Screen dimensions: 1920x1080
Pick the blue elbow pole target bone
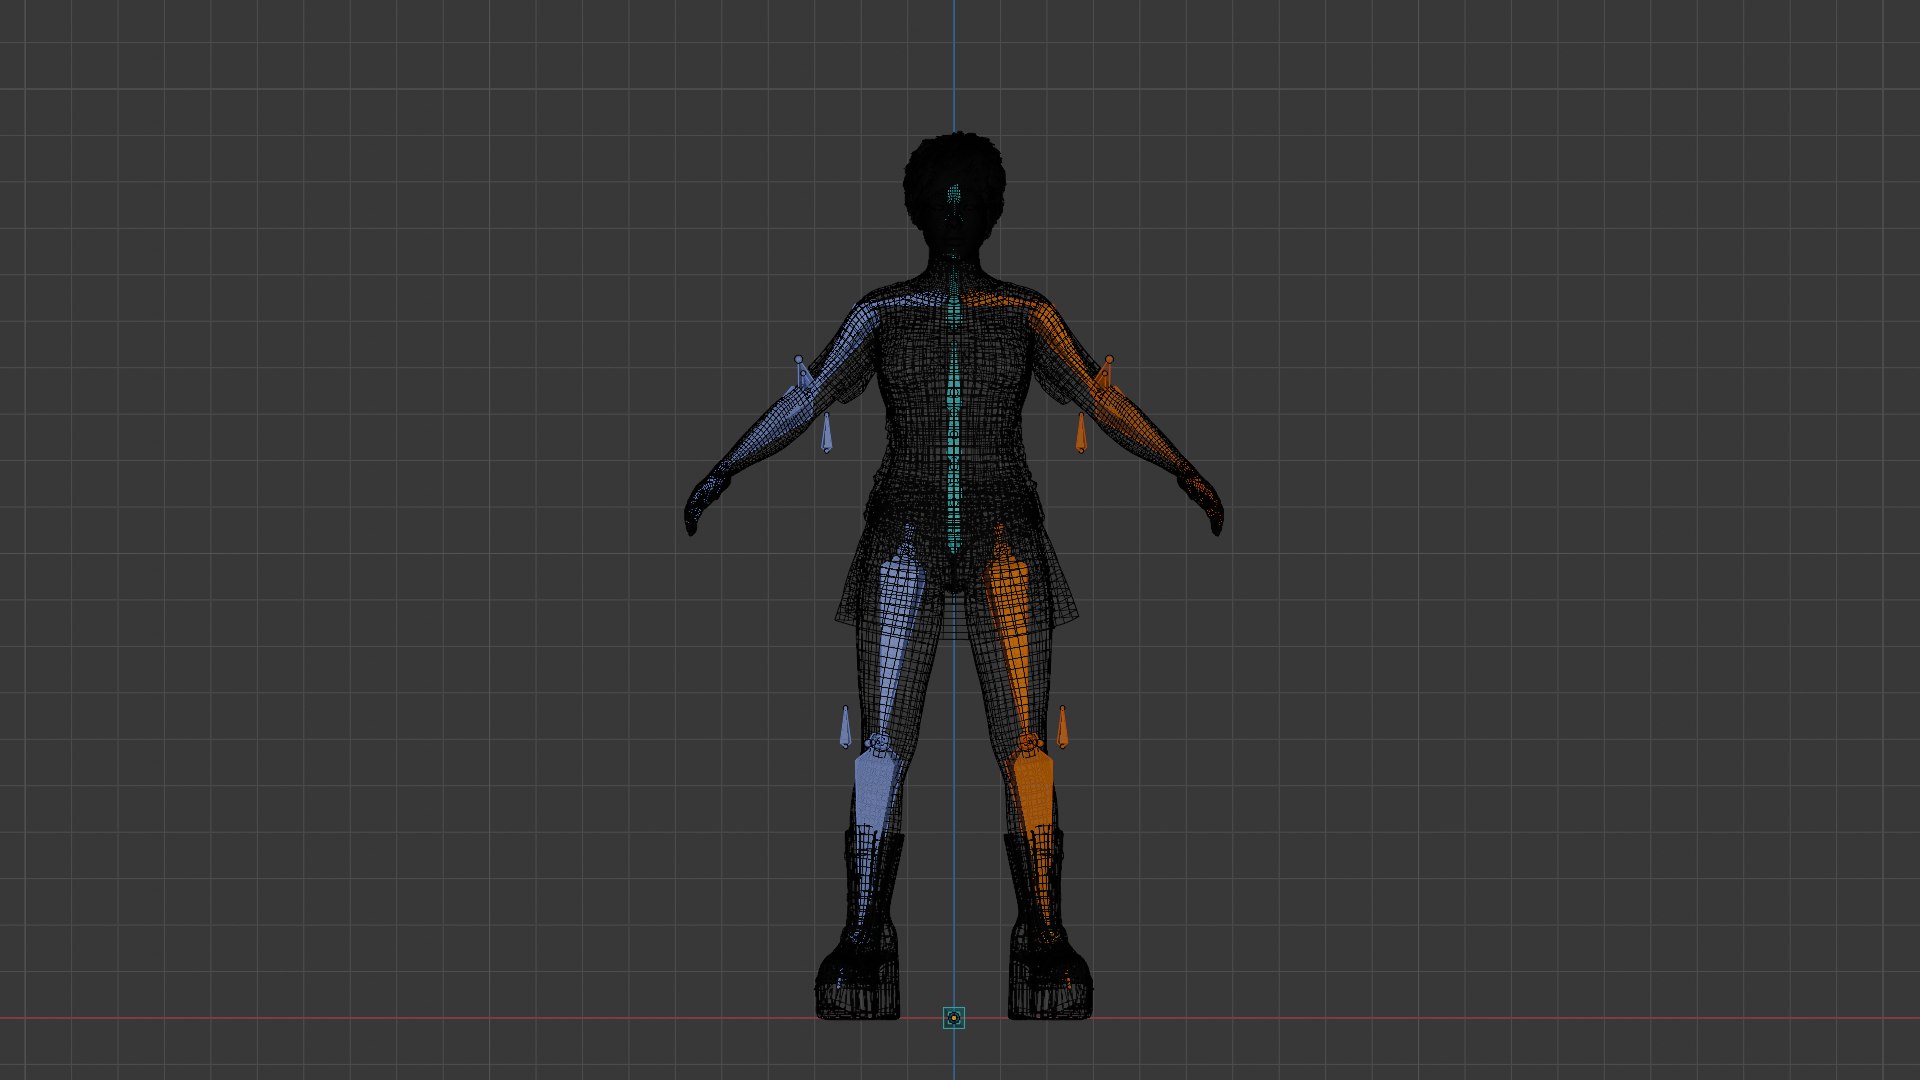(826, 432)
